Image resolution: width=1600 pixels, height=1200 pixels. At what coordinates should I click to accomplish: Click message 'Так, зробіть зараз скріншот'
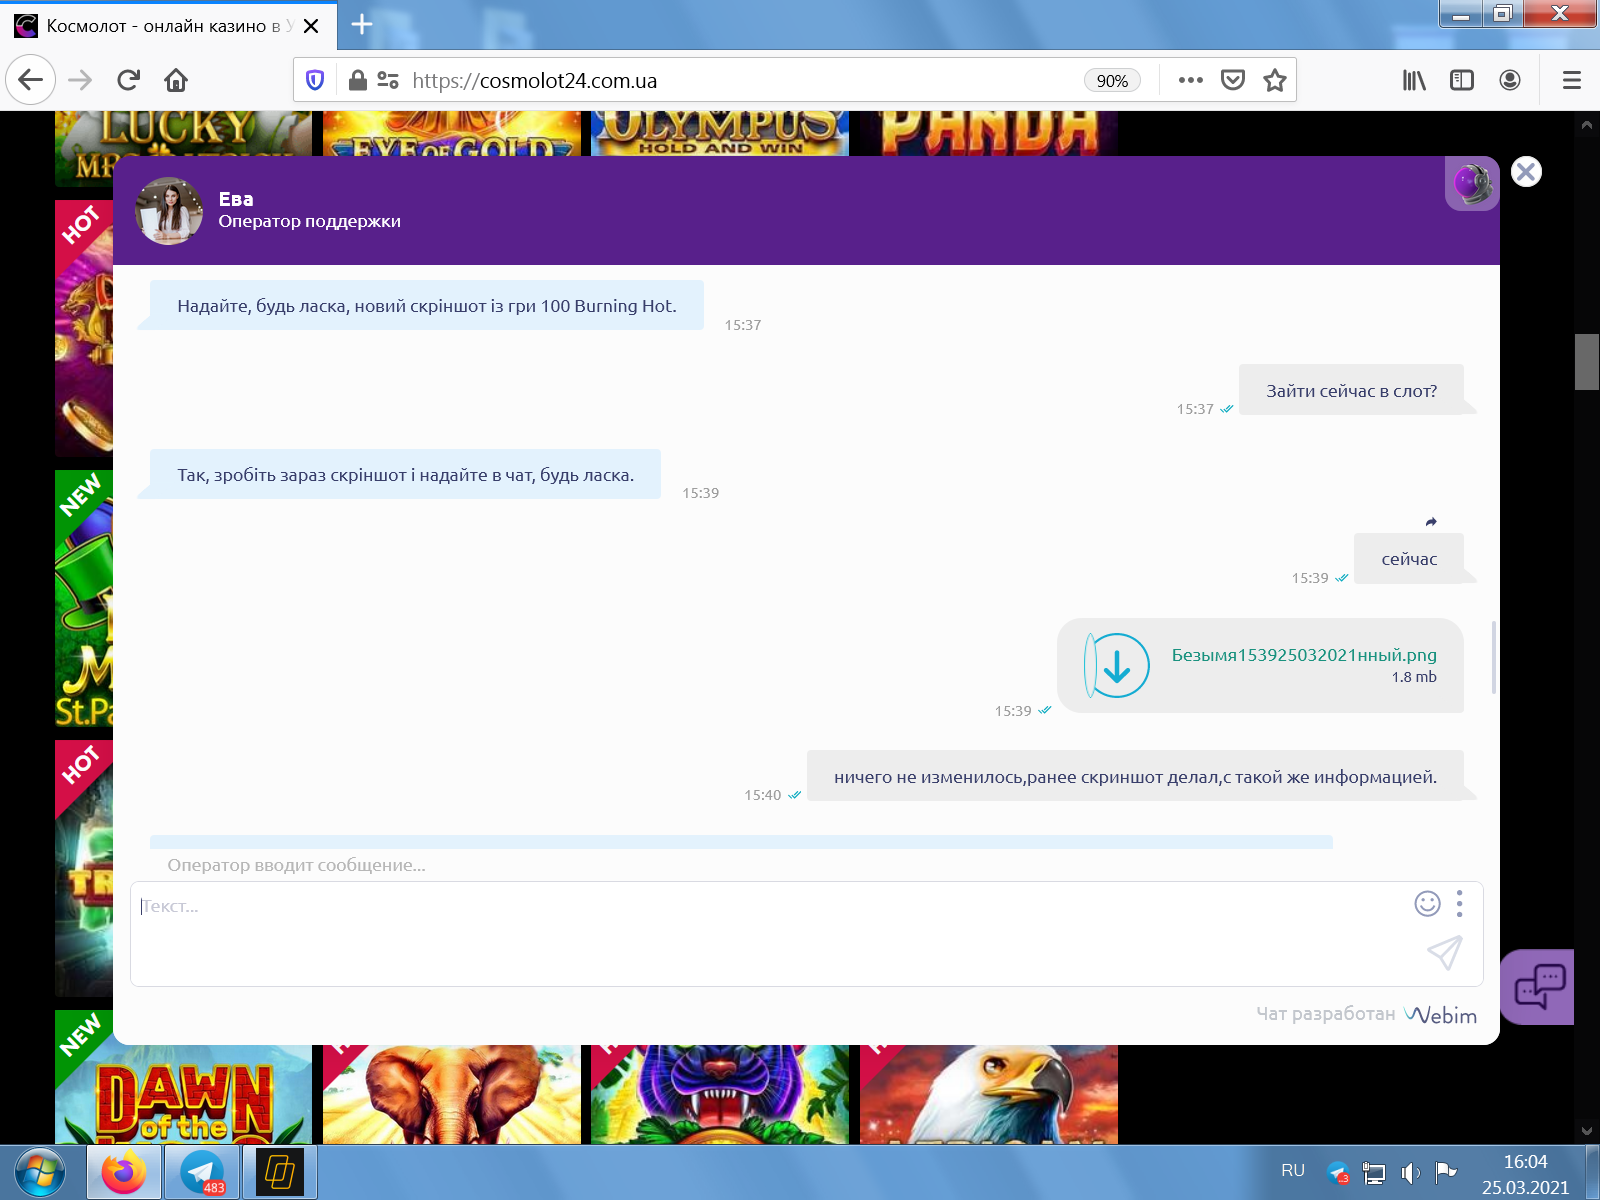406,475
